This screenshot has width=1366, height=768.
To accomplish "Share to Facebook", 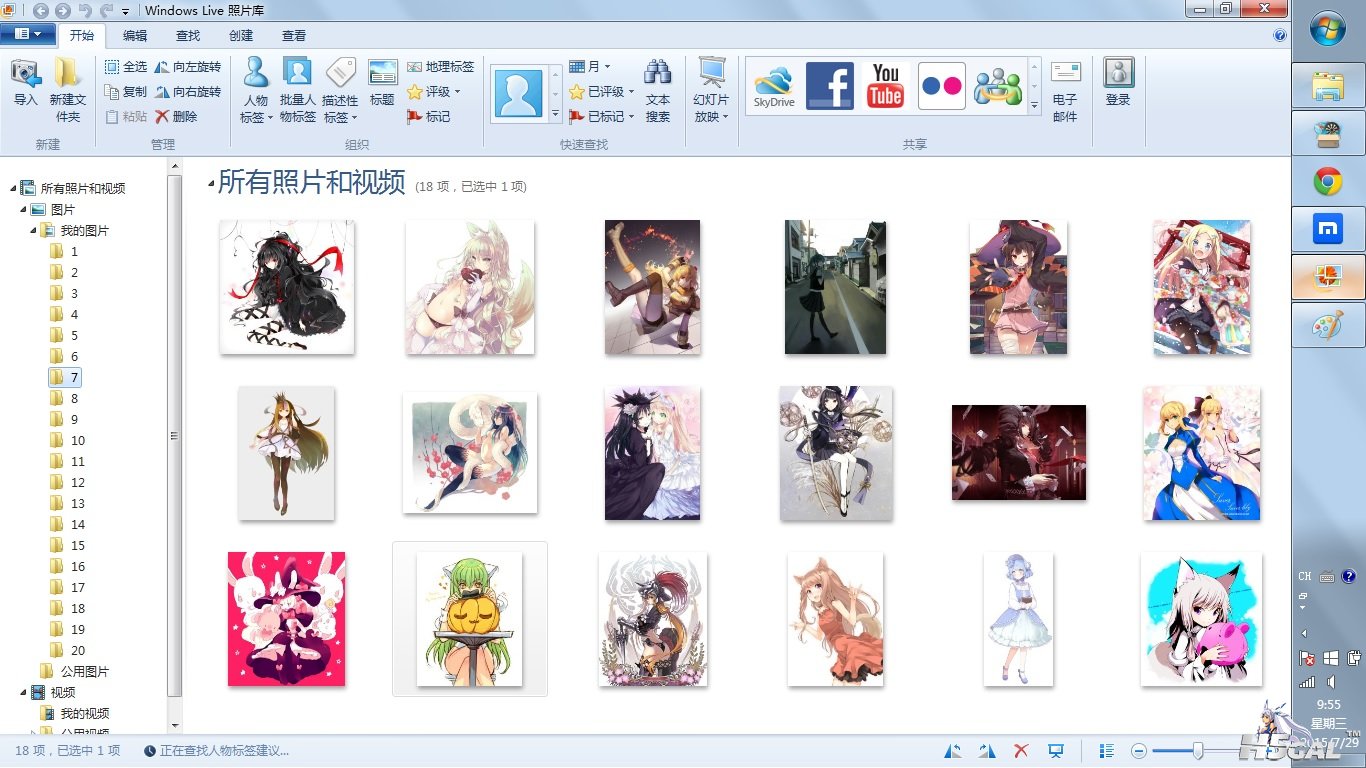I will (x=830, y=86).
